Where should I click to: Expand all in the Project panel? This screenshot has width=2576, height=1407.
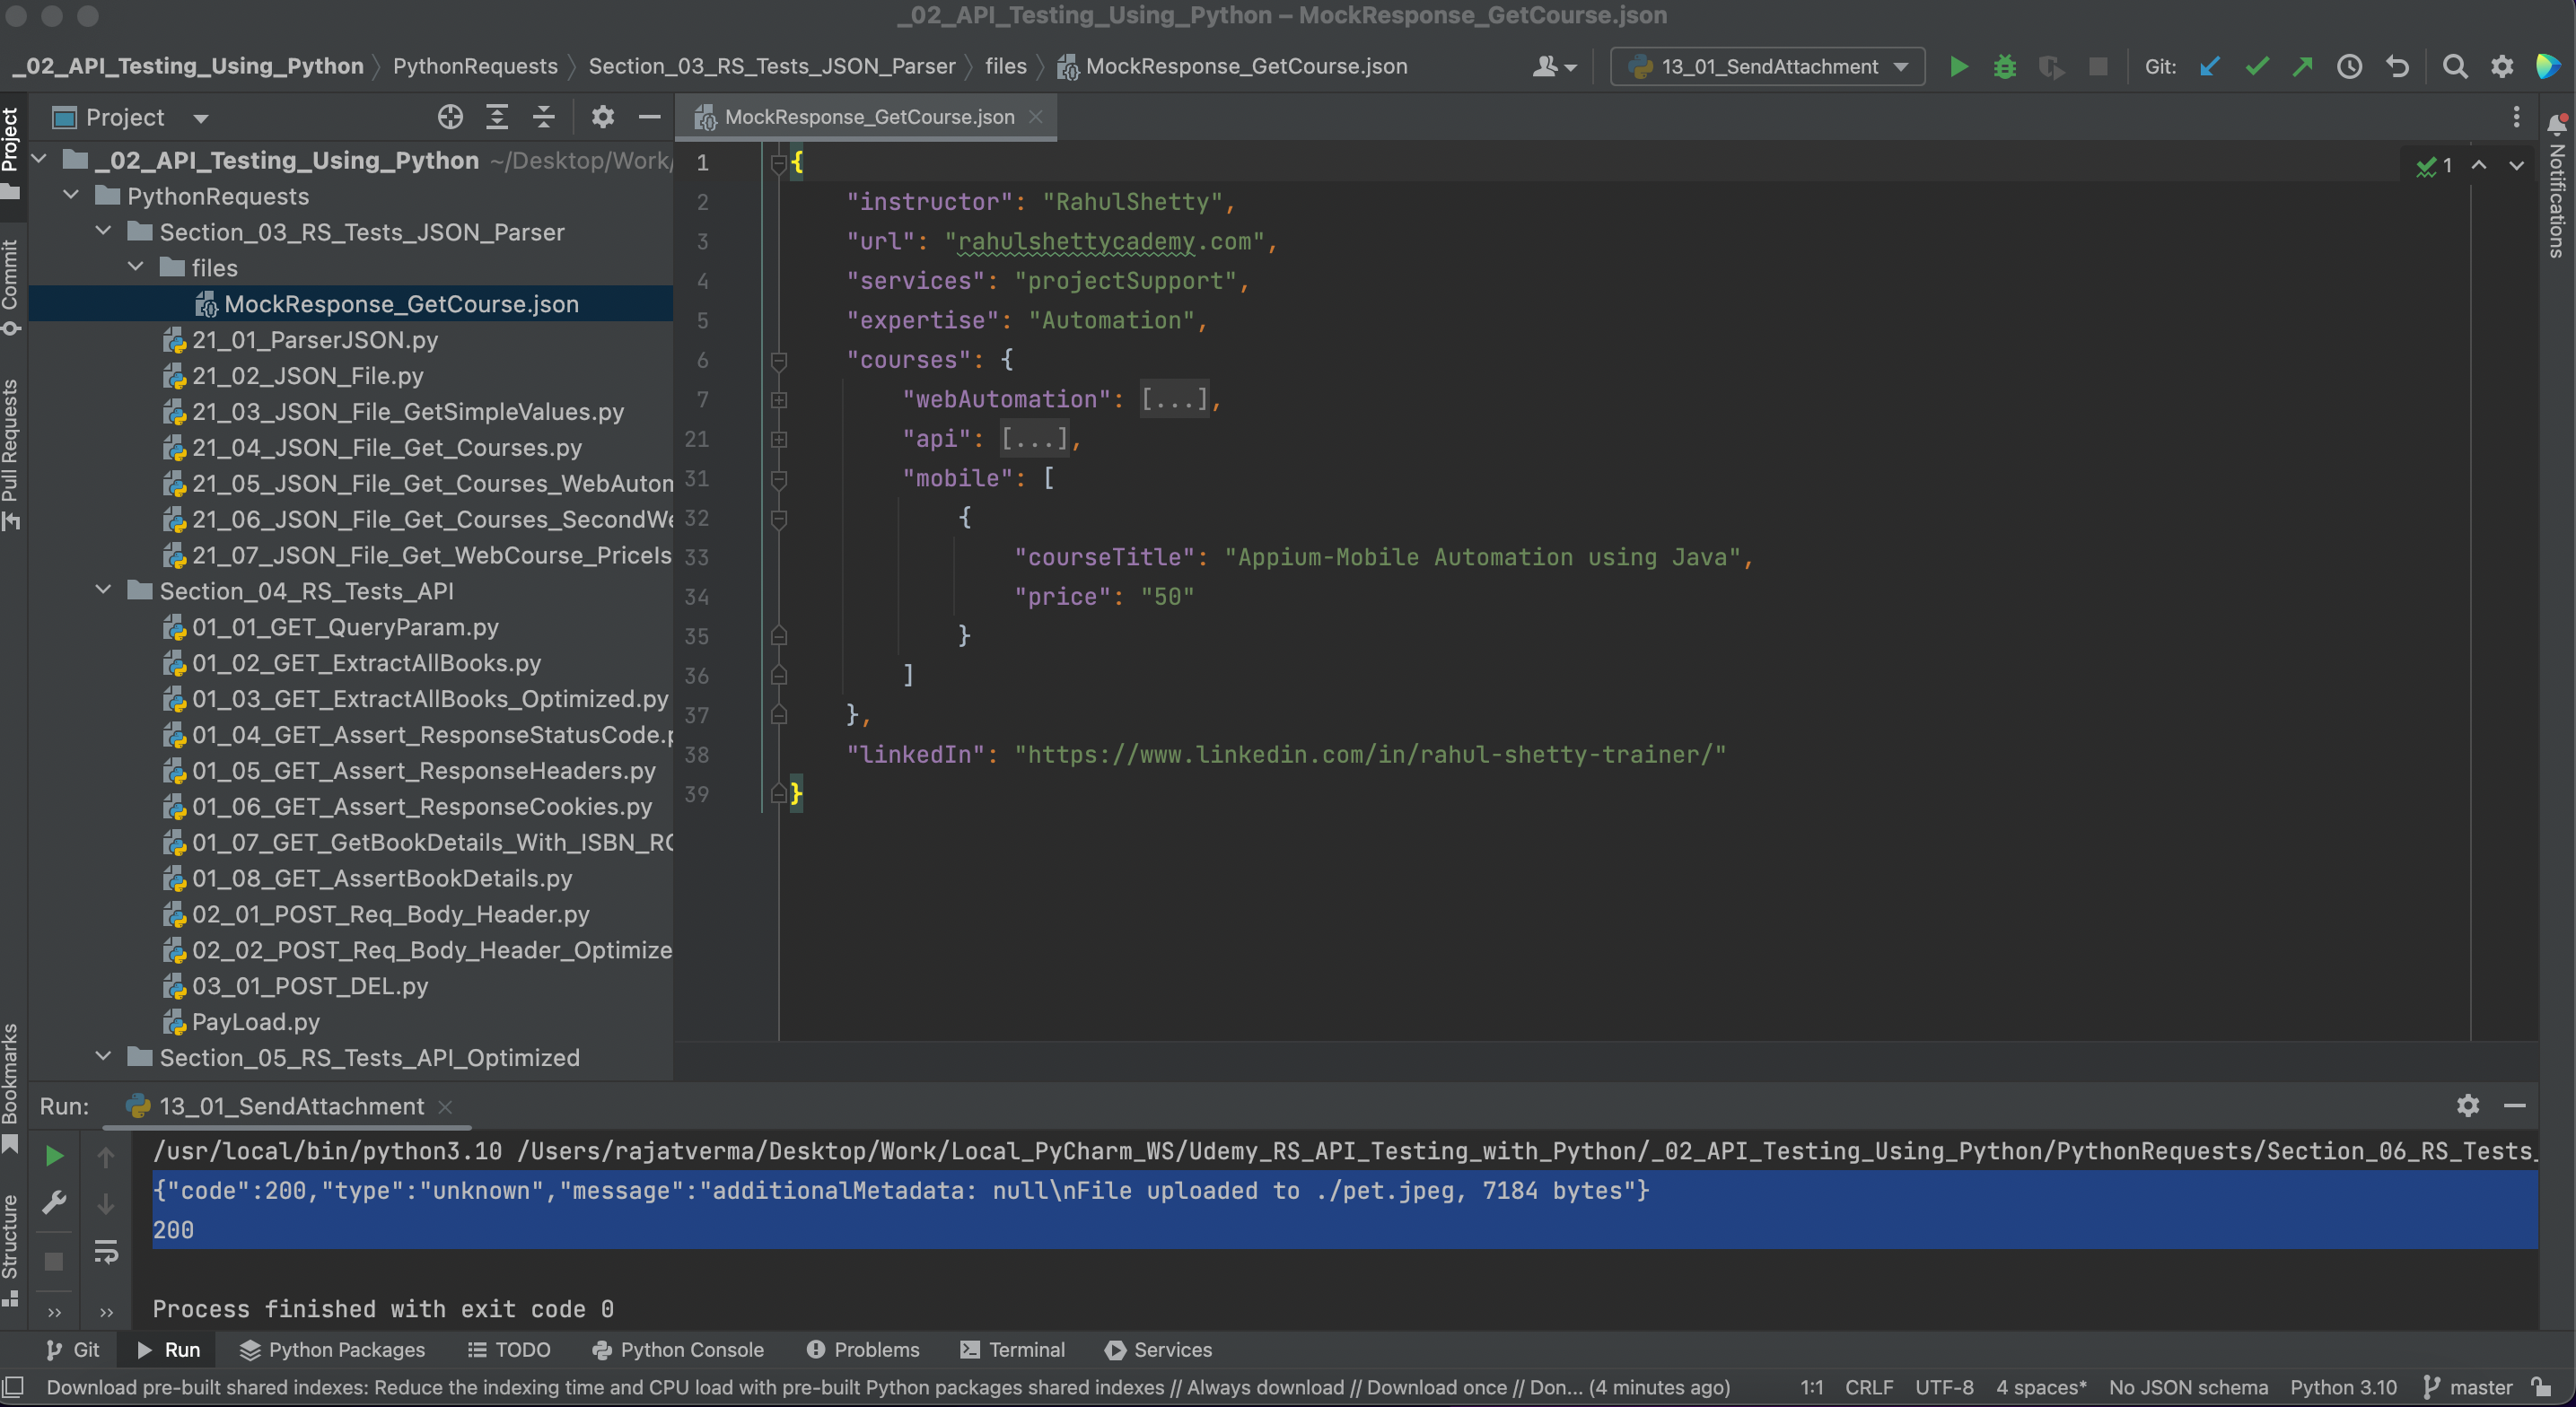tap(497, 117)
